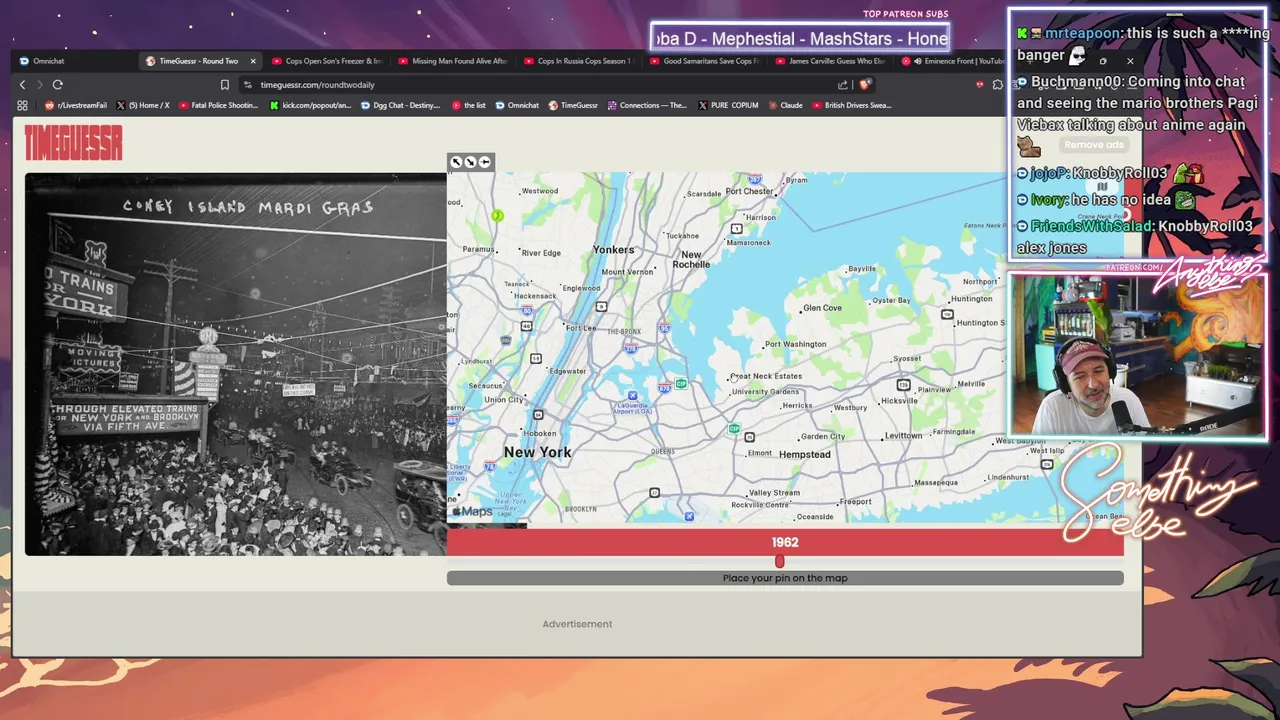Click the browser forward arrow
This screenshot has width=1280, height=720.
point(39,85)
